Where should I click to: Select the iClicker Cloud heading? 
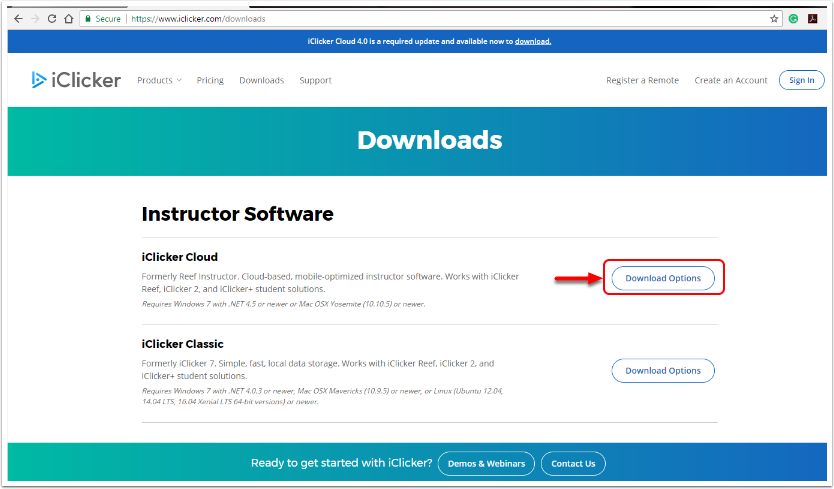180,257
